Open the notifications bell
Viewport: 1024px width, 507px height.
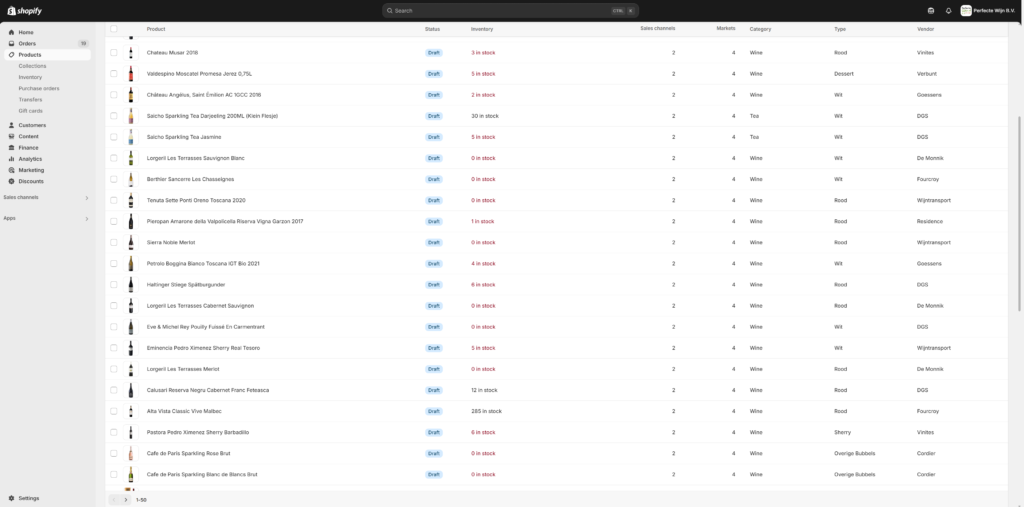coord(948,10)
